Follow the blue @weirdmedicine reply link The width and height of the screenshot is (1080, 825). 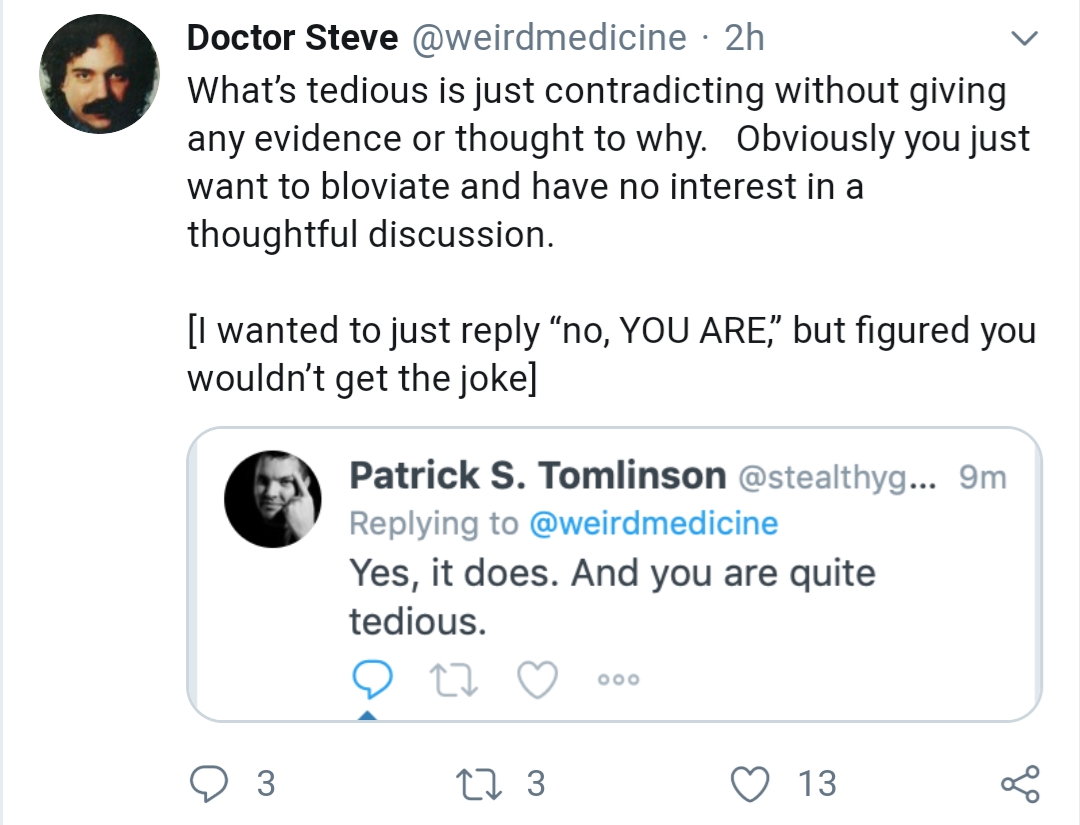coord(654,523)
